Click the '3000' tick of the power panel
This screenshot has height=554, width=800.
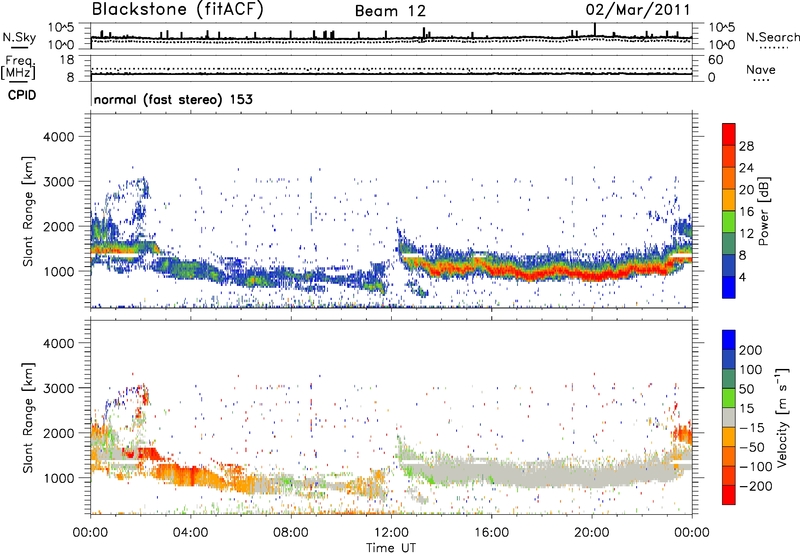58,182
